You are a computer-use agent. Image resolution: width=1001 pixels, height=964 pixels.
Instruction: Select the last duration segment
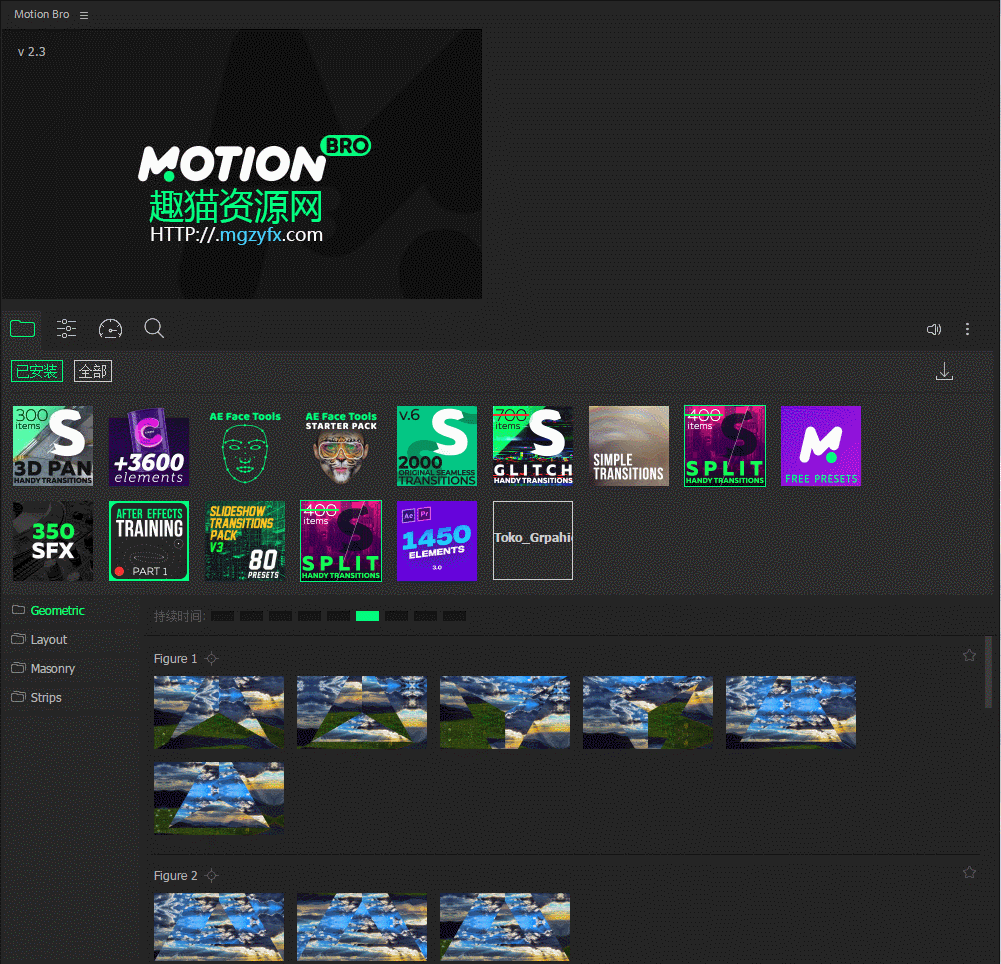pyautogui.click(x=454, y=616)
